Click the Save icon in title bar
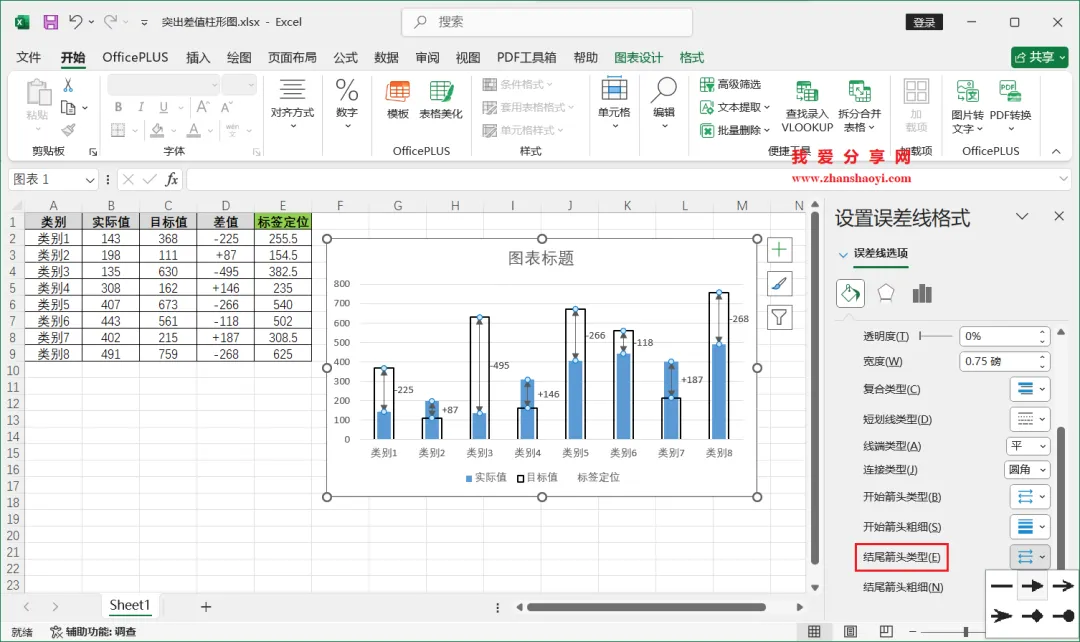1080x642 pixels. pyautogui.click(x=50, y=22)
